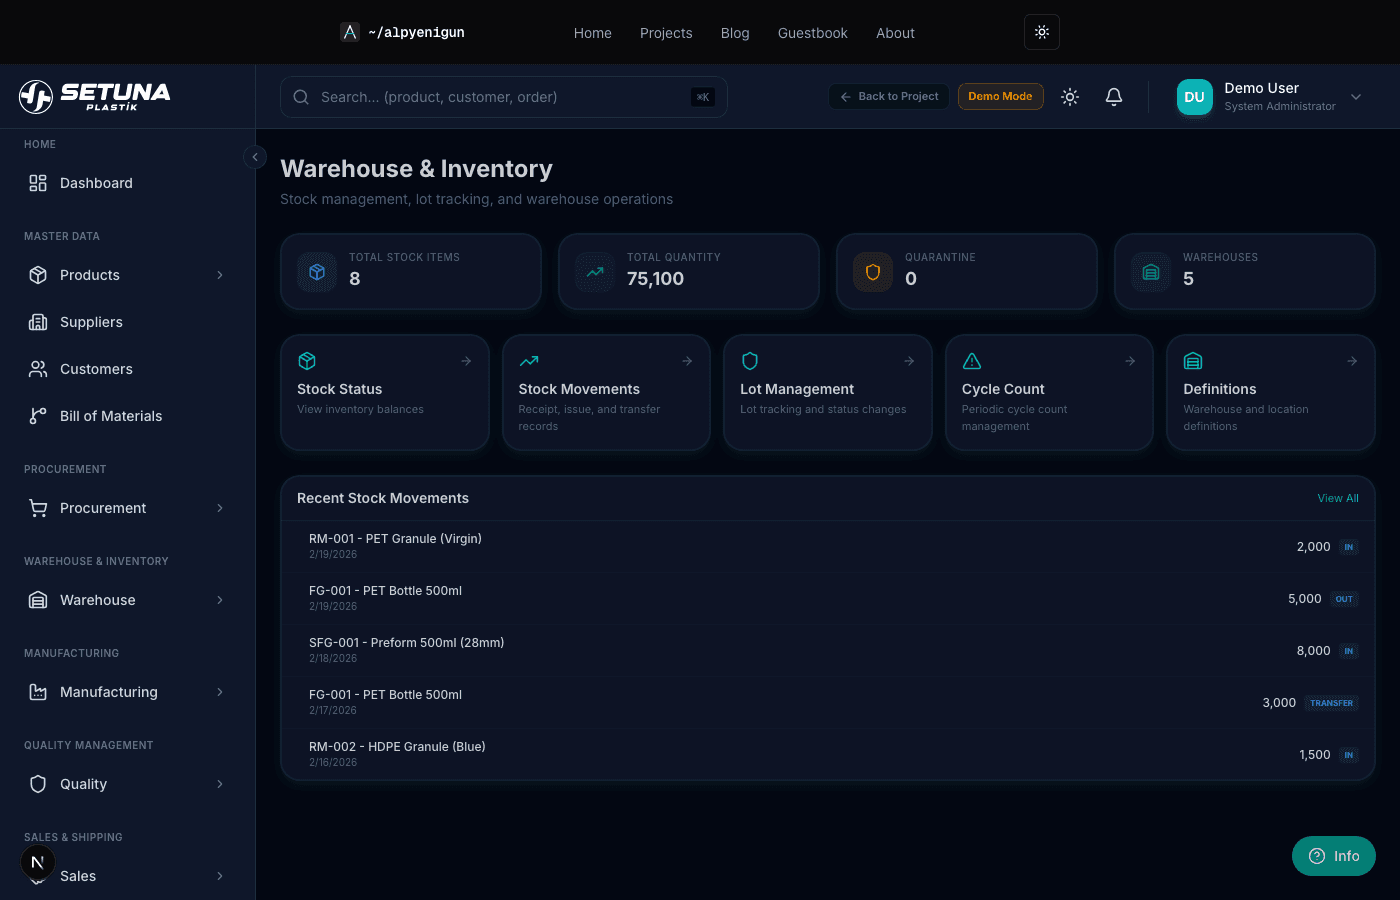Screen dimensions: 1400x900
Task: Open Bill of Materials icon
Action: click(x=38, y=416)
